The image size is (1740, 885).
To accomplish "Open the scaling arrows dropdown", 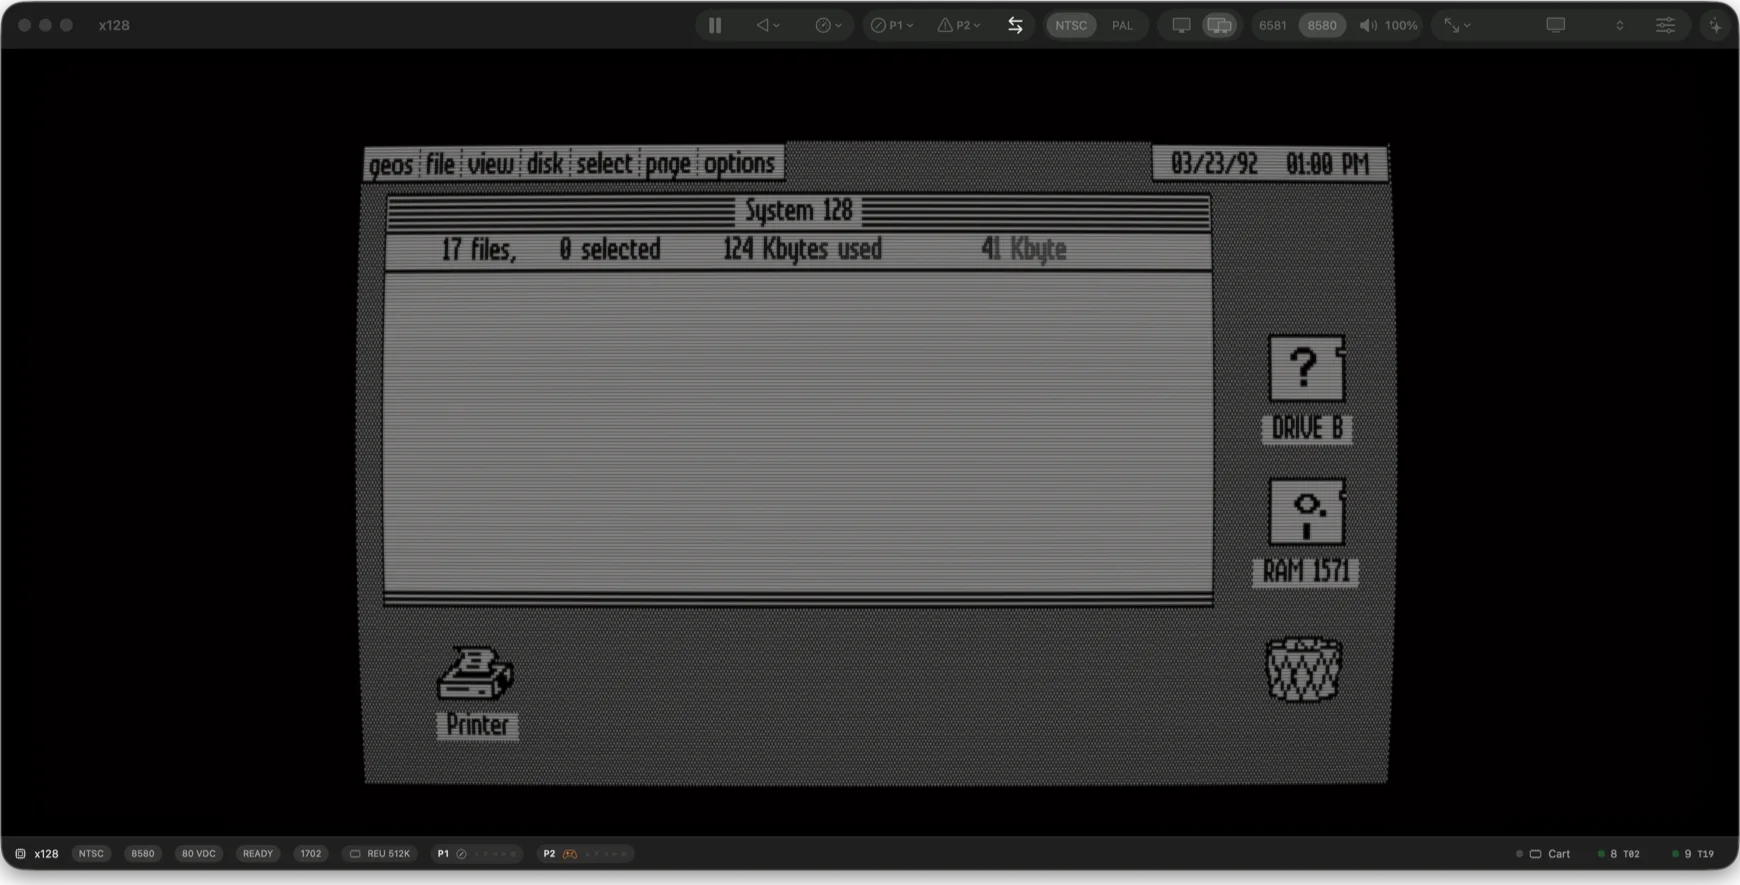I will click(x=1457, y=25).
